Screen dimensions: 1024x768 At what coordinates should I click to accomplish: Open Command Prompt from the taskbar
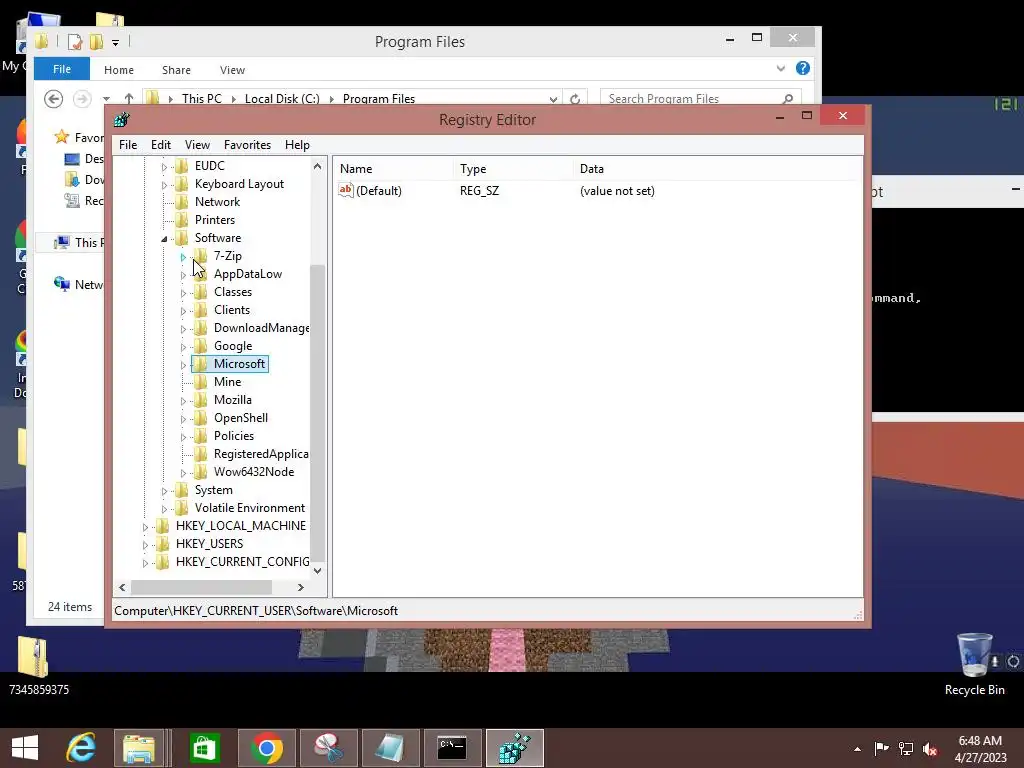(452, 748)
